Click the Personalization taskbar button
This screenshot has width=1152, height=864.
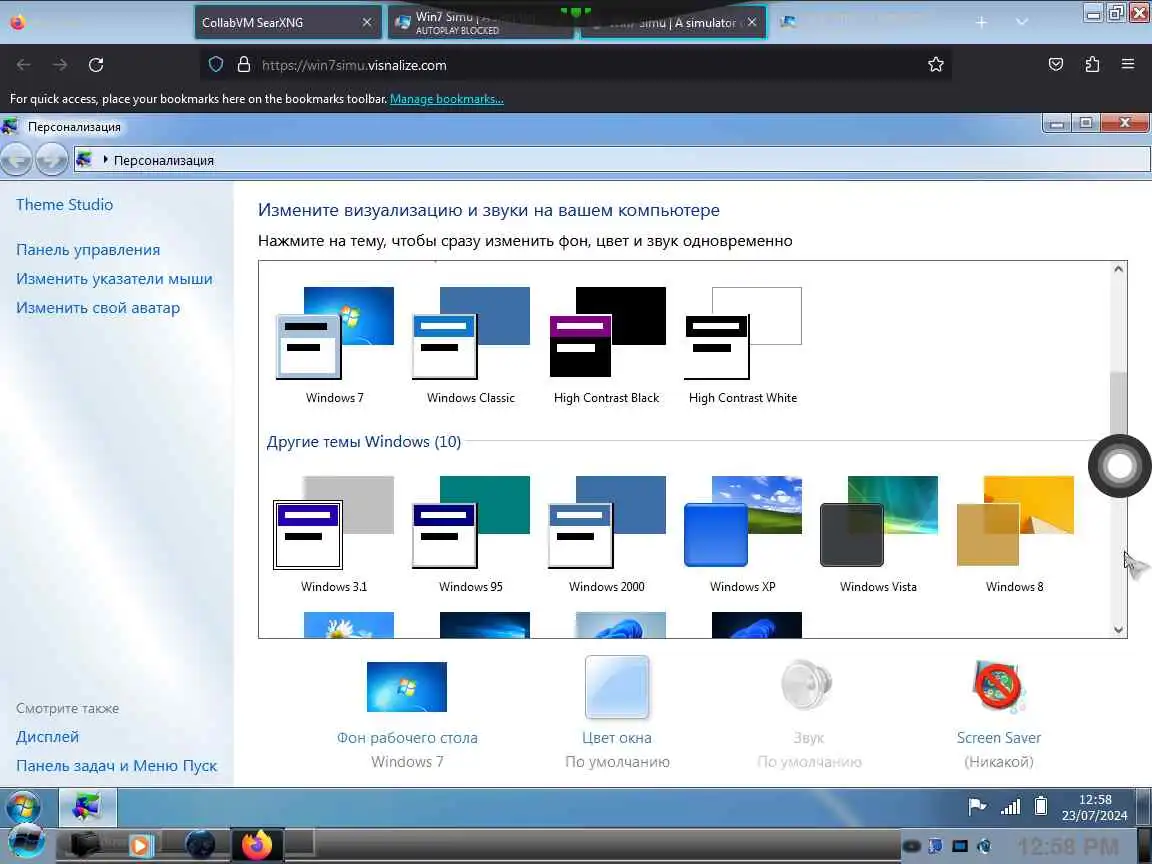87,807
